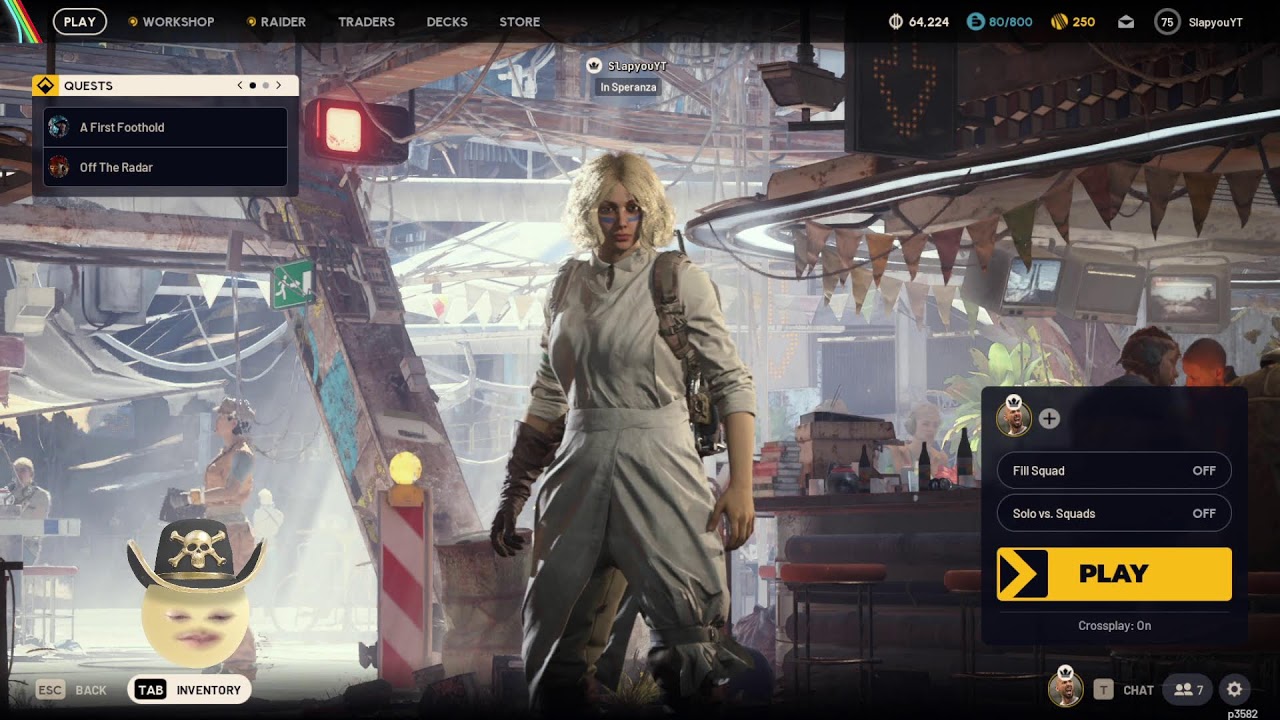1280x720 pixels.
Task: Click the In Speranza status label
Action: click(x=628, y=88)
